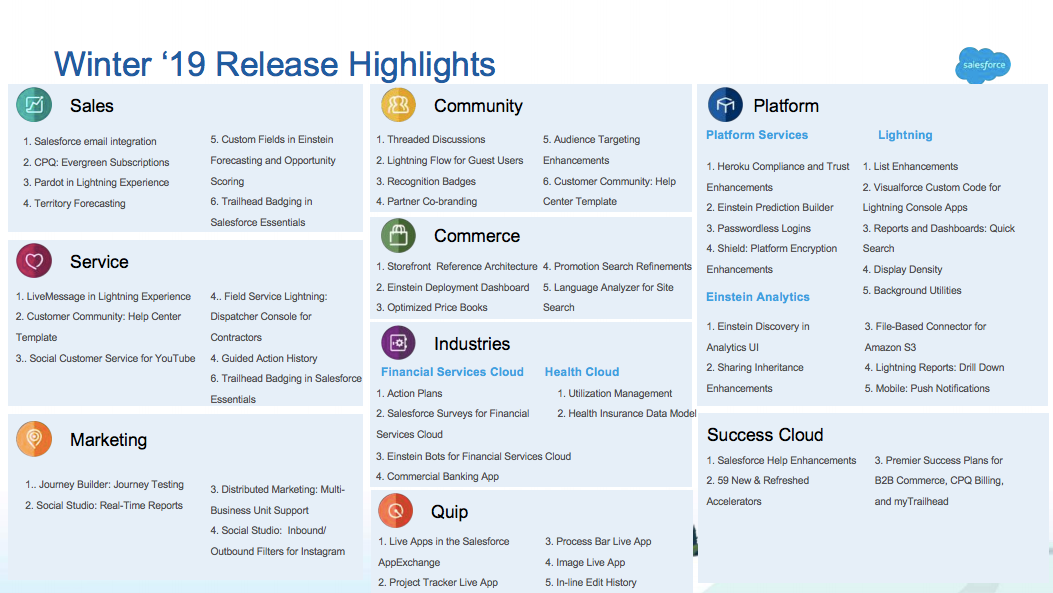Click 'Pardot in Lightning Experience' item

click(96, 183)
